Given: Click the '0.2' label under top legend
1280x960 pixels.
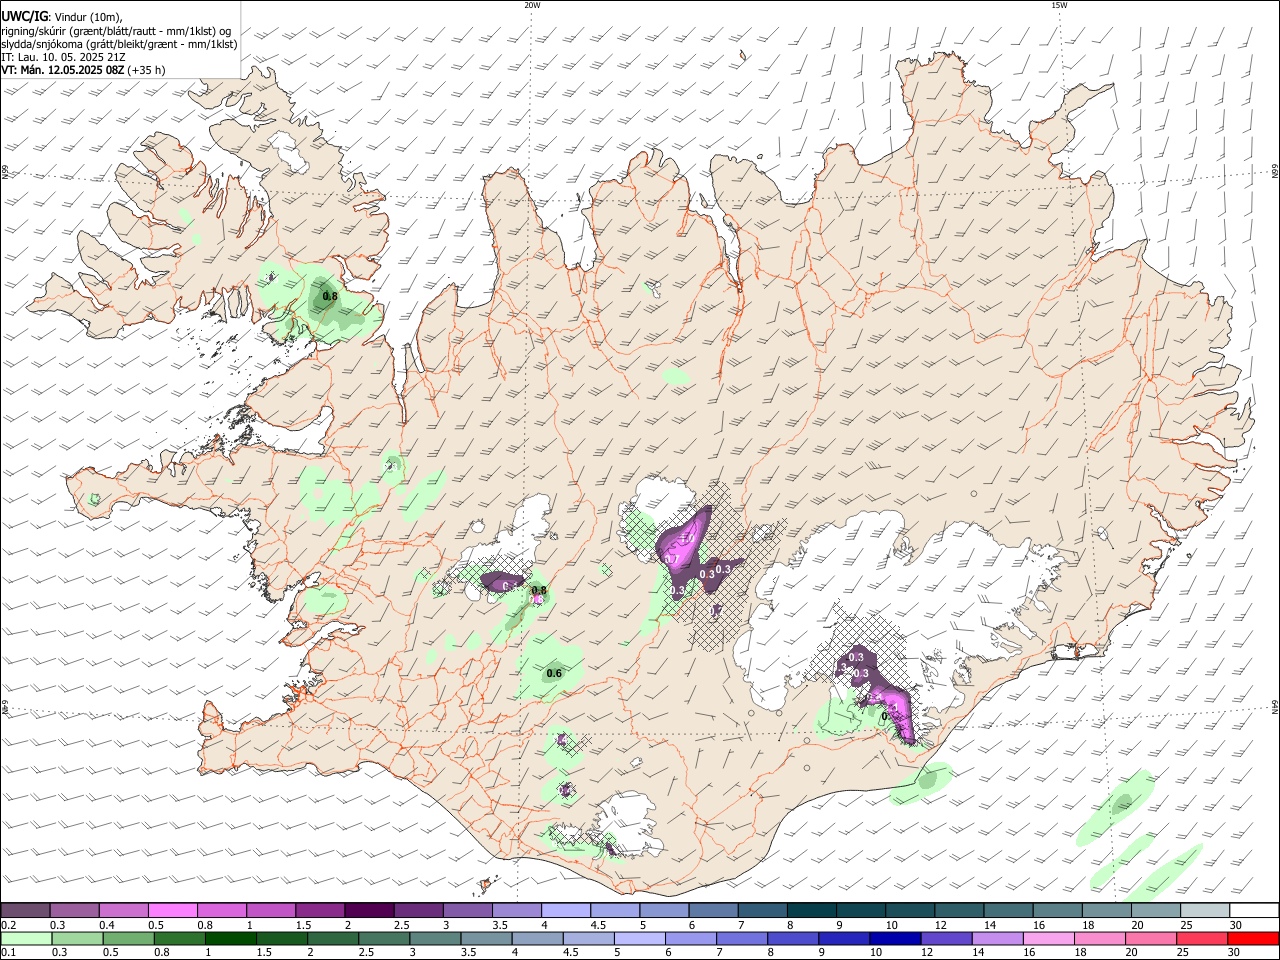Looking at the screenshot, I should 9,925.
